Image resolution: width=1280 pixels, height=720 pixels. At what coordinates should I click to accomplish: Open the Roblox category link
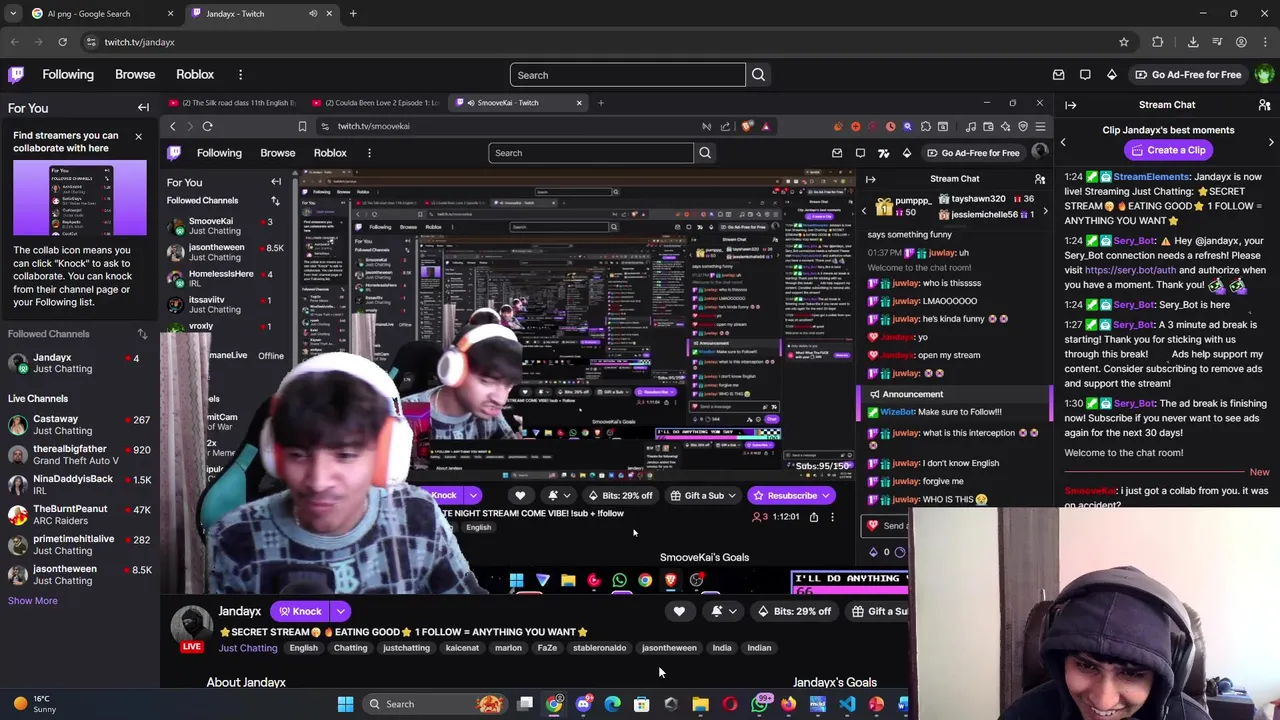195,75
